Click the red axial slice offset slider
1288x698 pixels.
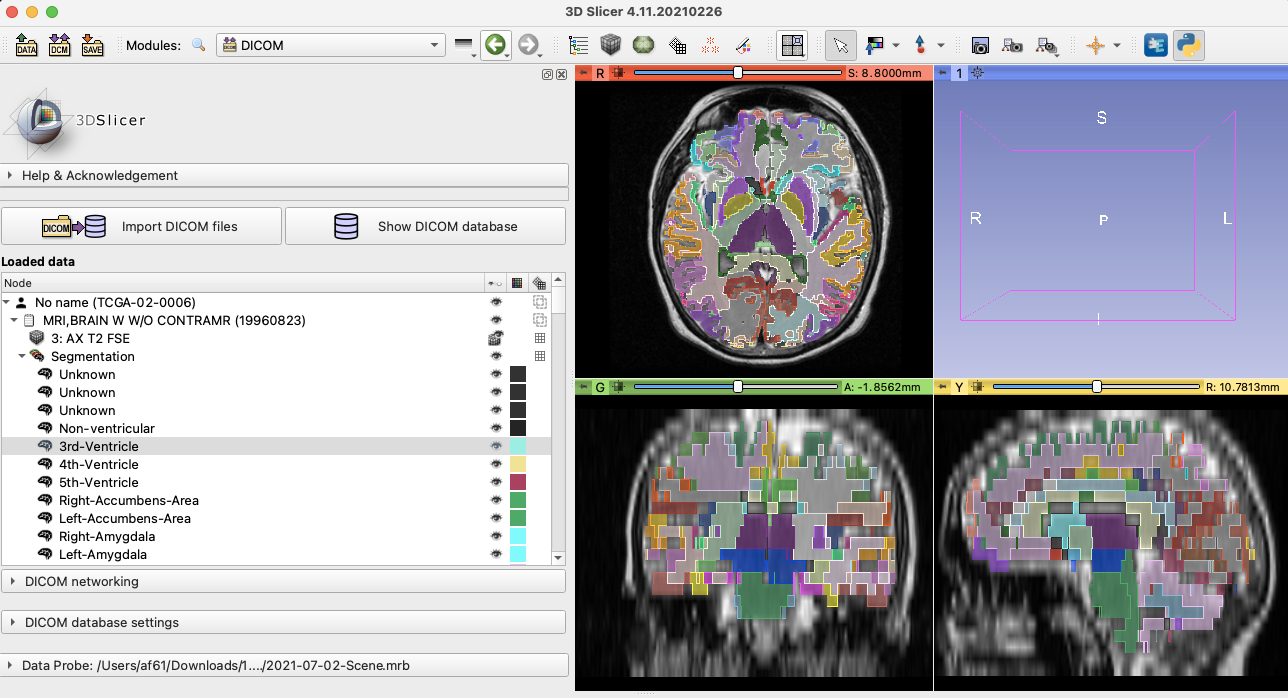click(737, 73)
